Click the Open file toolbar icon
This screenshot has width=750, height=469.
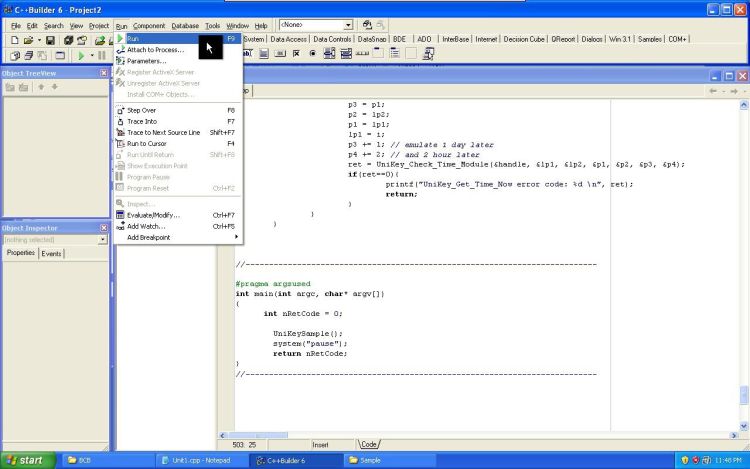(28, 41)
